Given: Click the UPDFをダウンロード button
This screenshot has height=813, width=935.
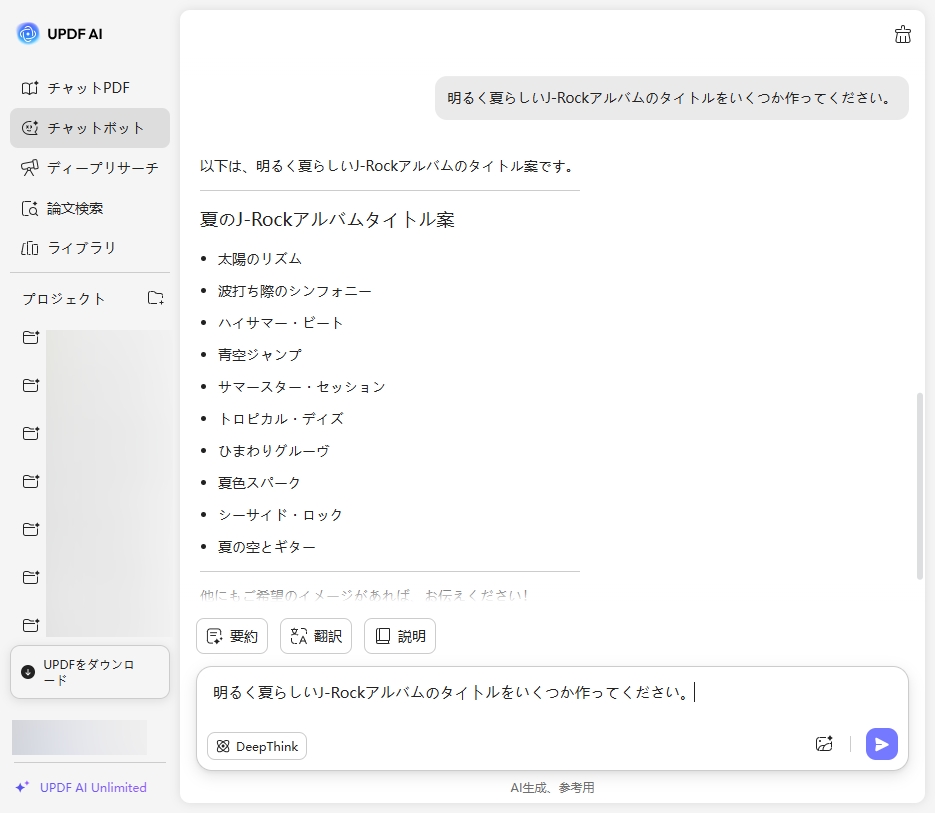Looking at the screenshot, I should [90, 672].
